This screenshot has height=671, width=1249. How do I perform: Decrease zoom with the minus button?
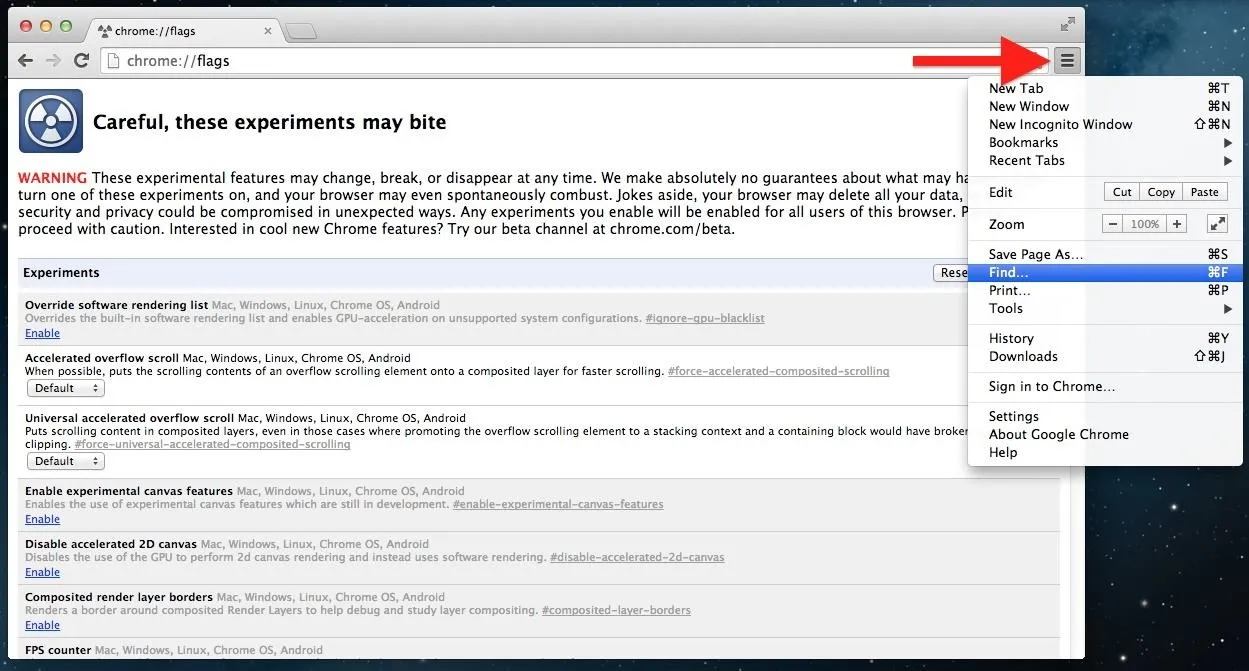tap(1113, 224)
